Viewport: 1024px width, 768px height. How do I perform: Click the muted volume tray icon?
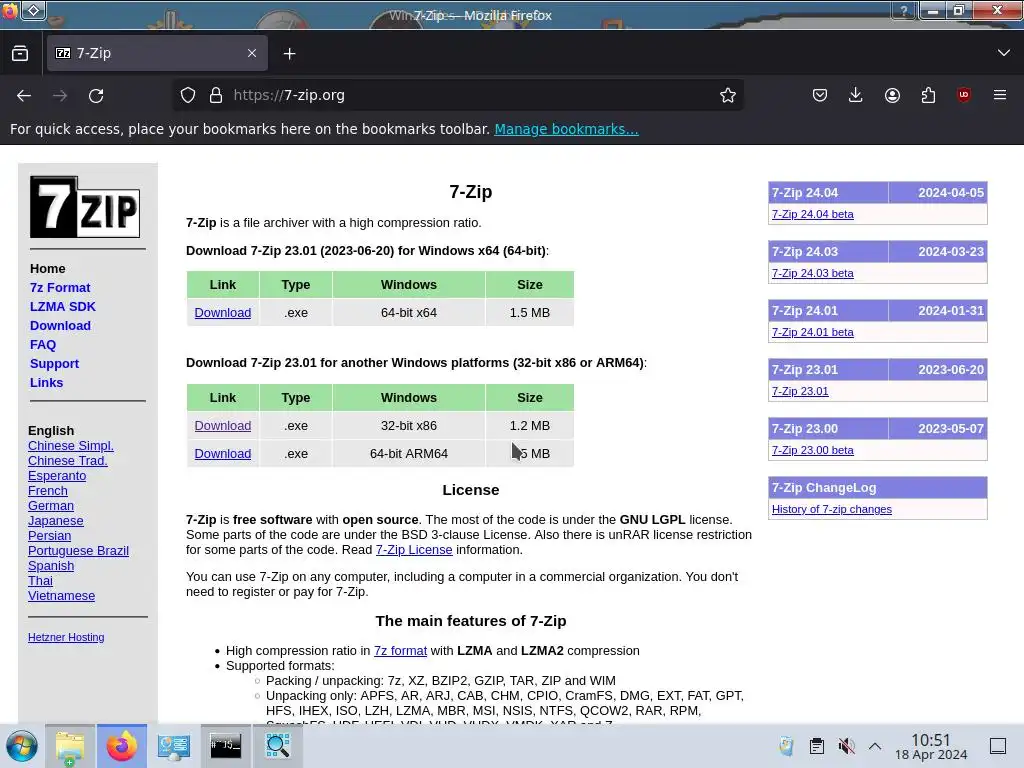(846, 746)
